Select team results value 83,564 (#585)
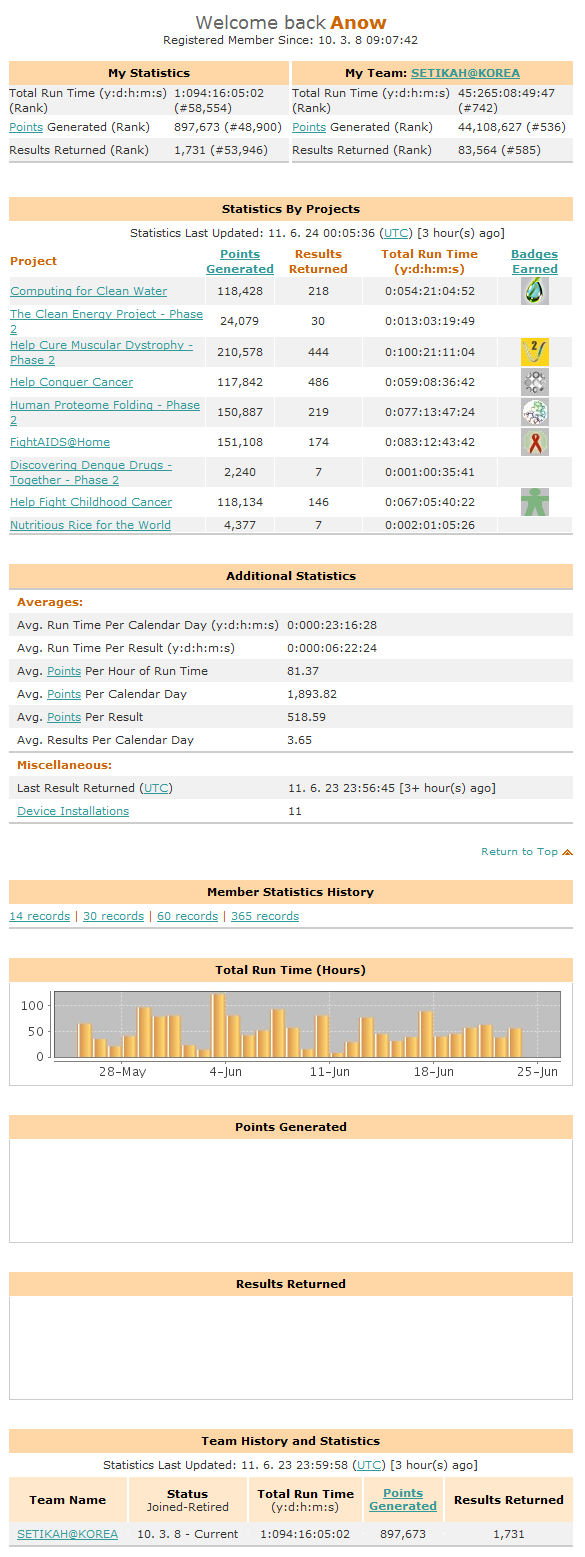 498,150
